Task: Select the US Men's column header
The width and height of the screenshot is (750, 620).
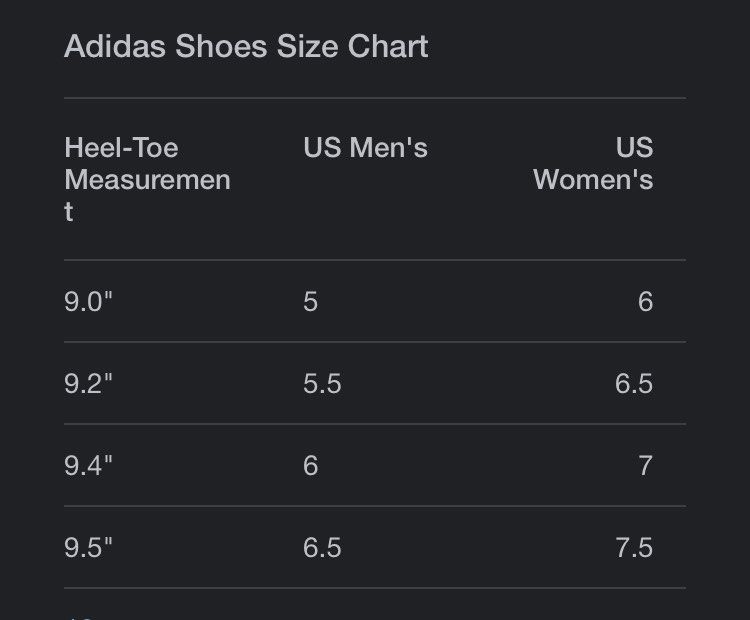Action: tap(365, 147)
